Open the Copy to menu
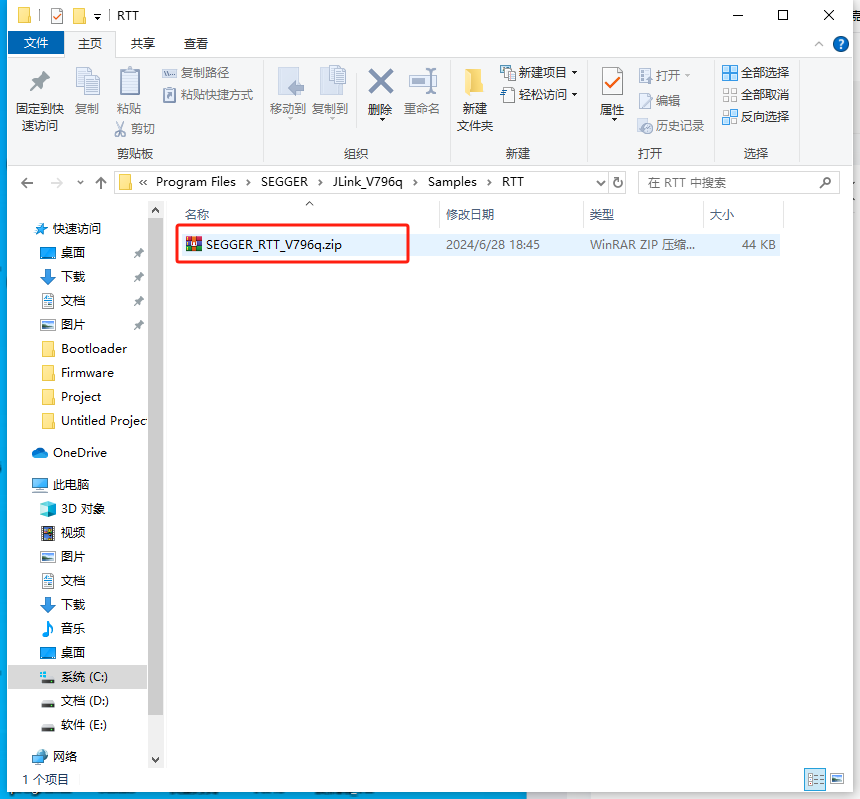The height and width of the screenshot is (799, 860). tap(330, 91)
